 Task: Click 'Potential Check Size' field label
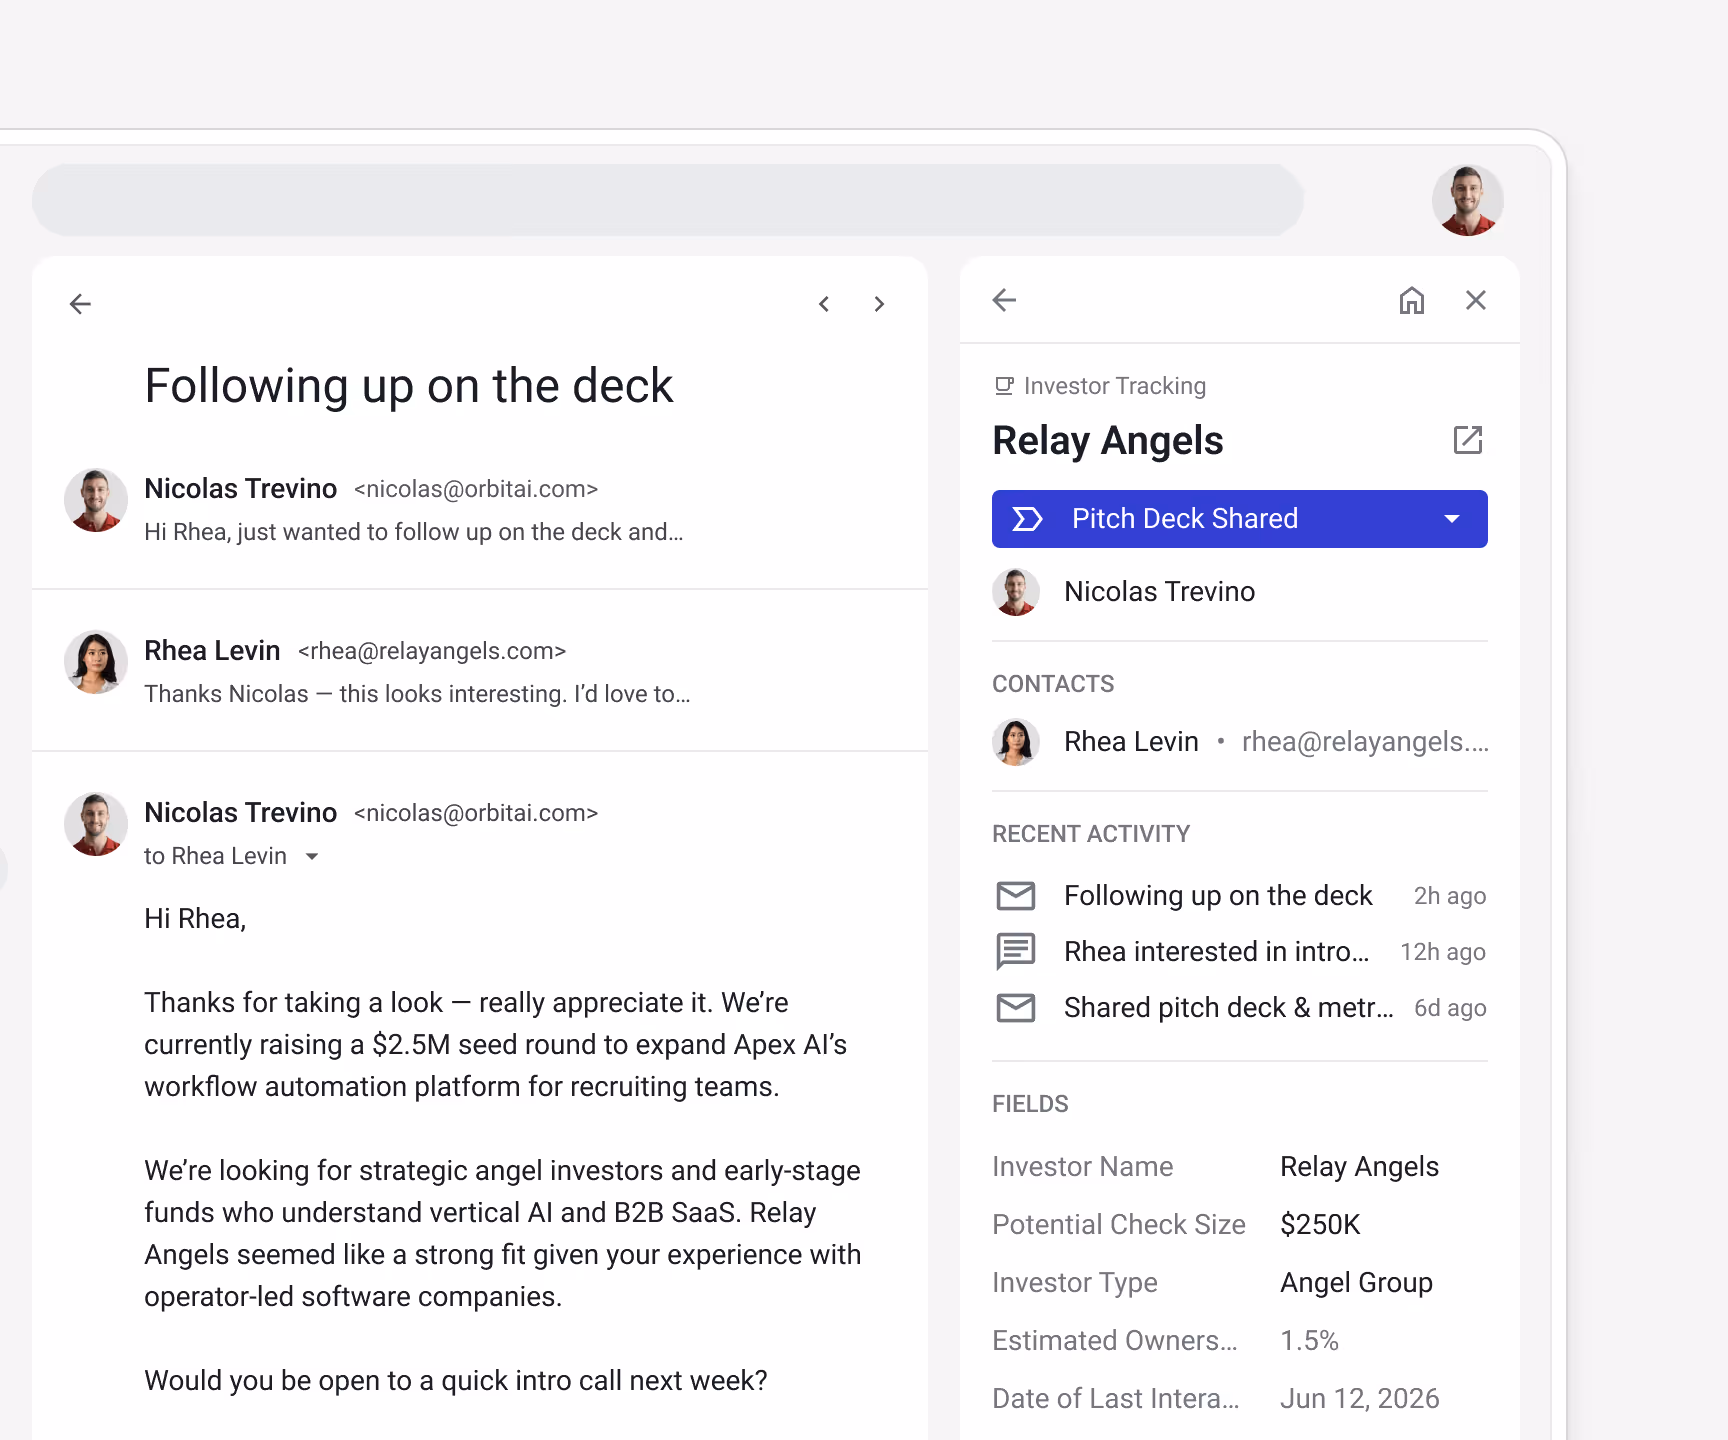click(1119, 1224)
